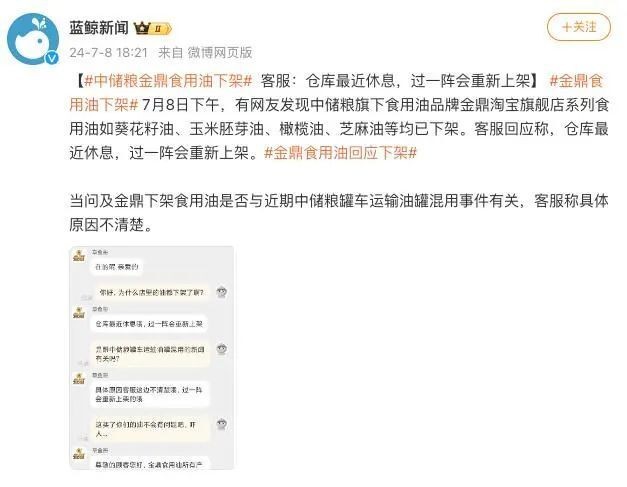This screenshot has width=627, height=487.
Task: Click the shop avatar in the chat screenshot's first message
Action: (x=79, y=256)
